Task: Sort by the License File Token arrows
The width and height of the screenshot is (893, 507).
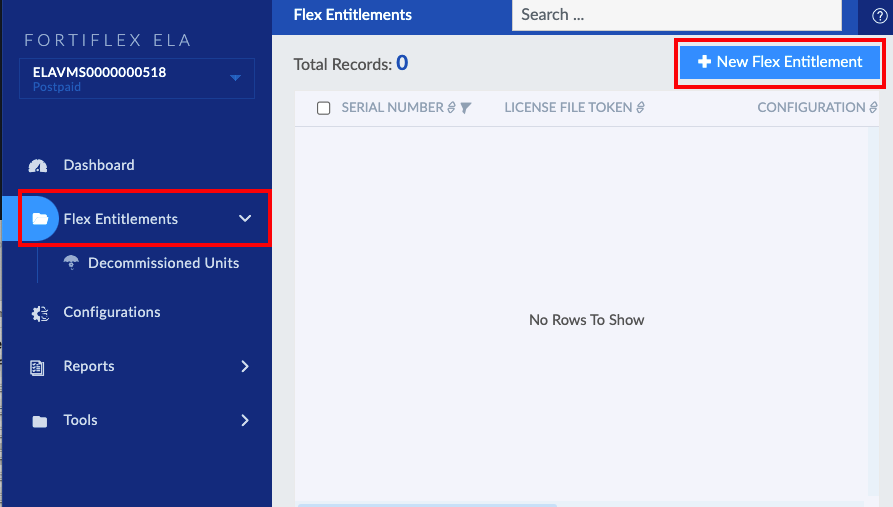Action: pyautogui.click(x=640, y=108)
